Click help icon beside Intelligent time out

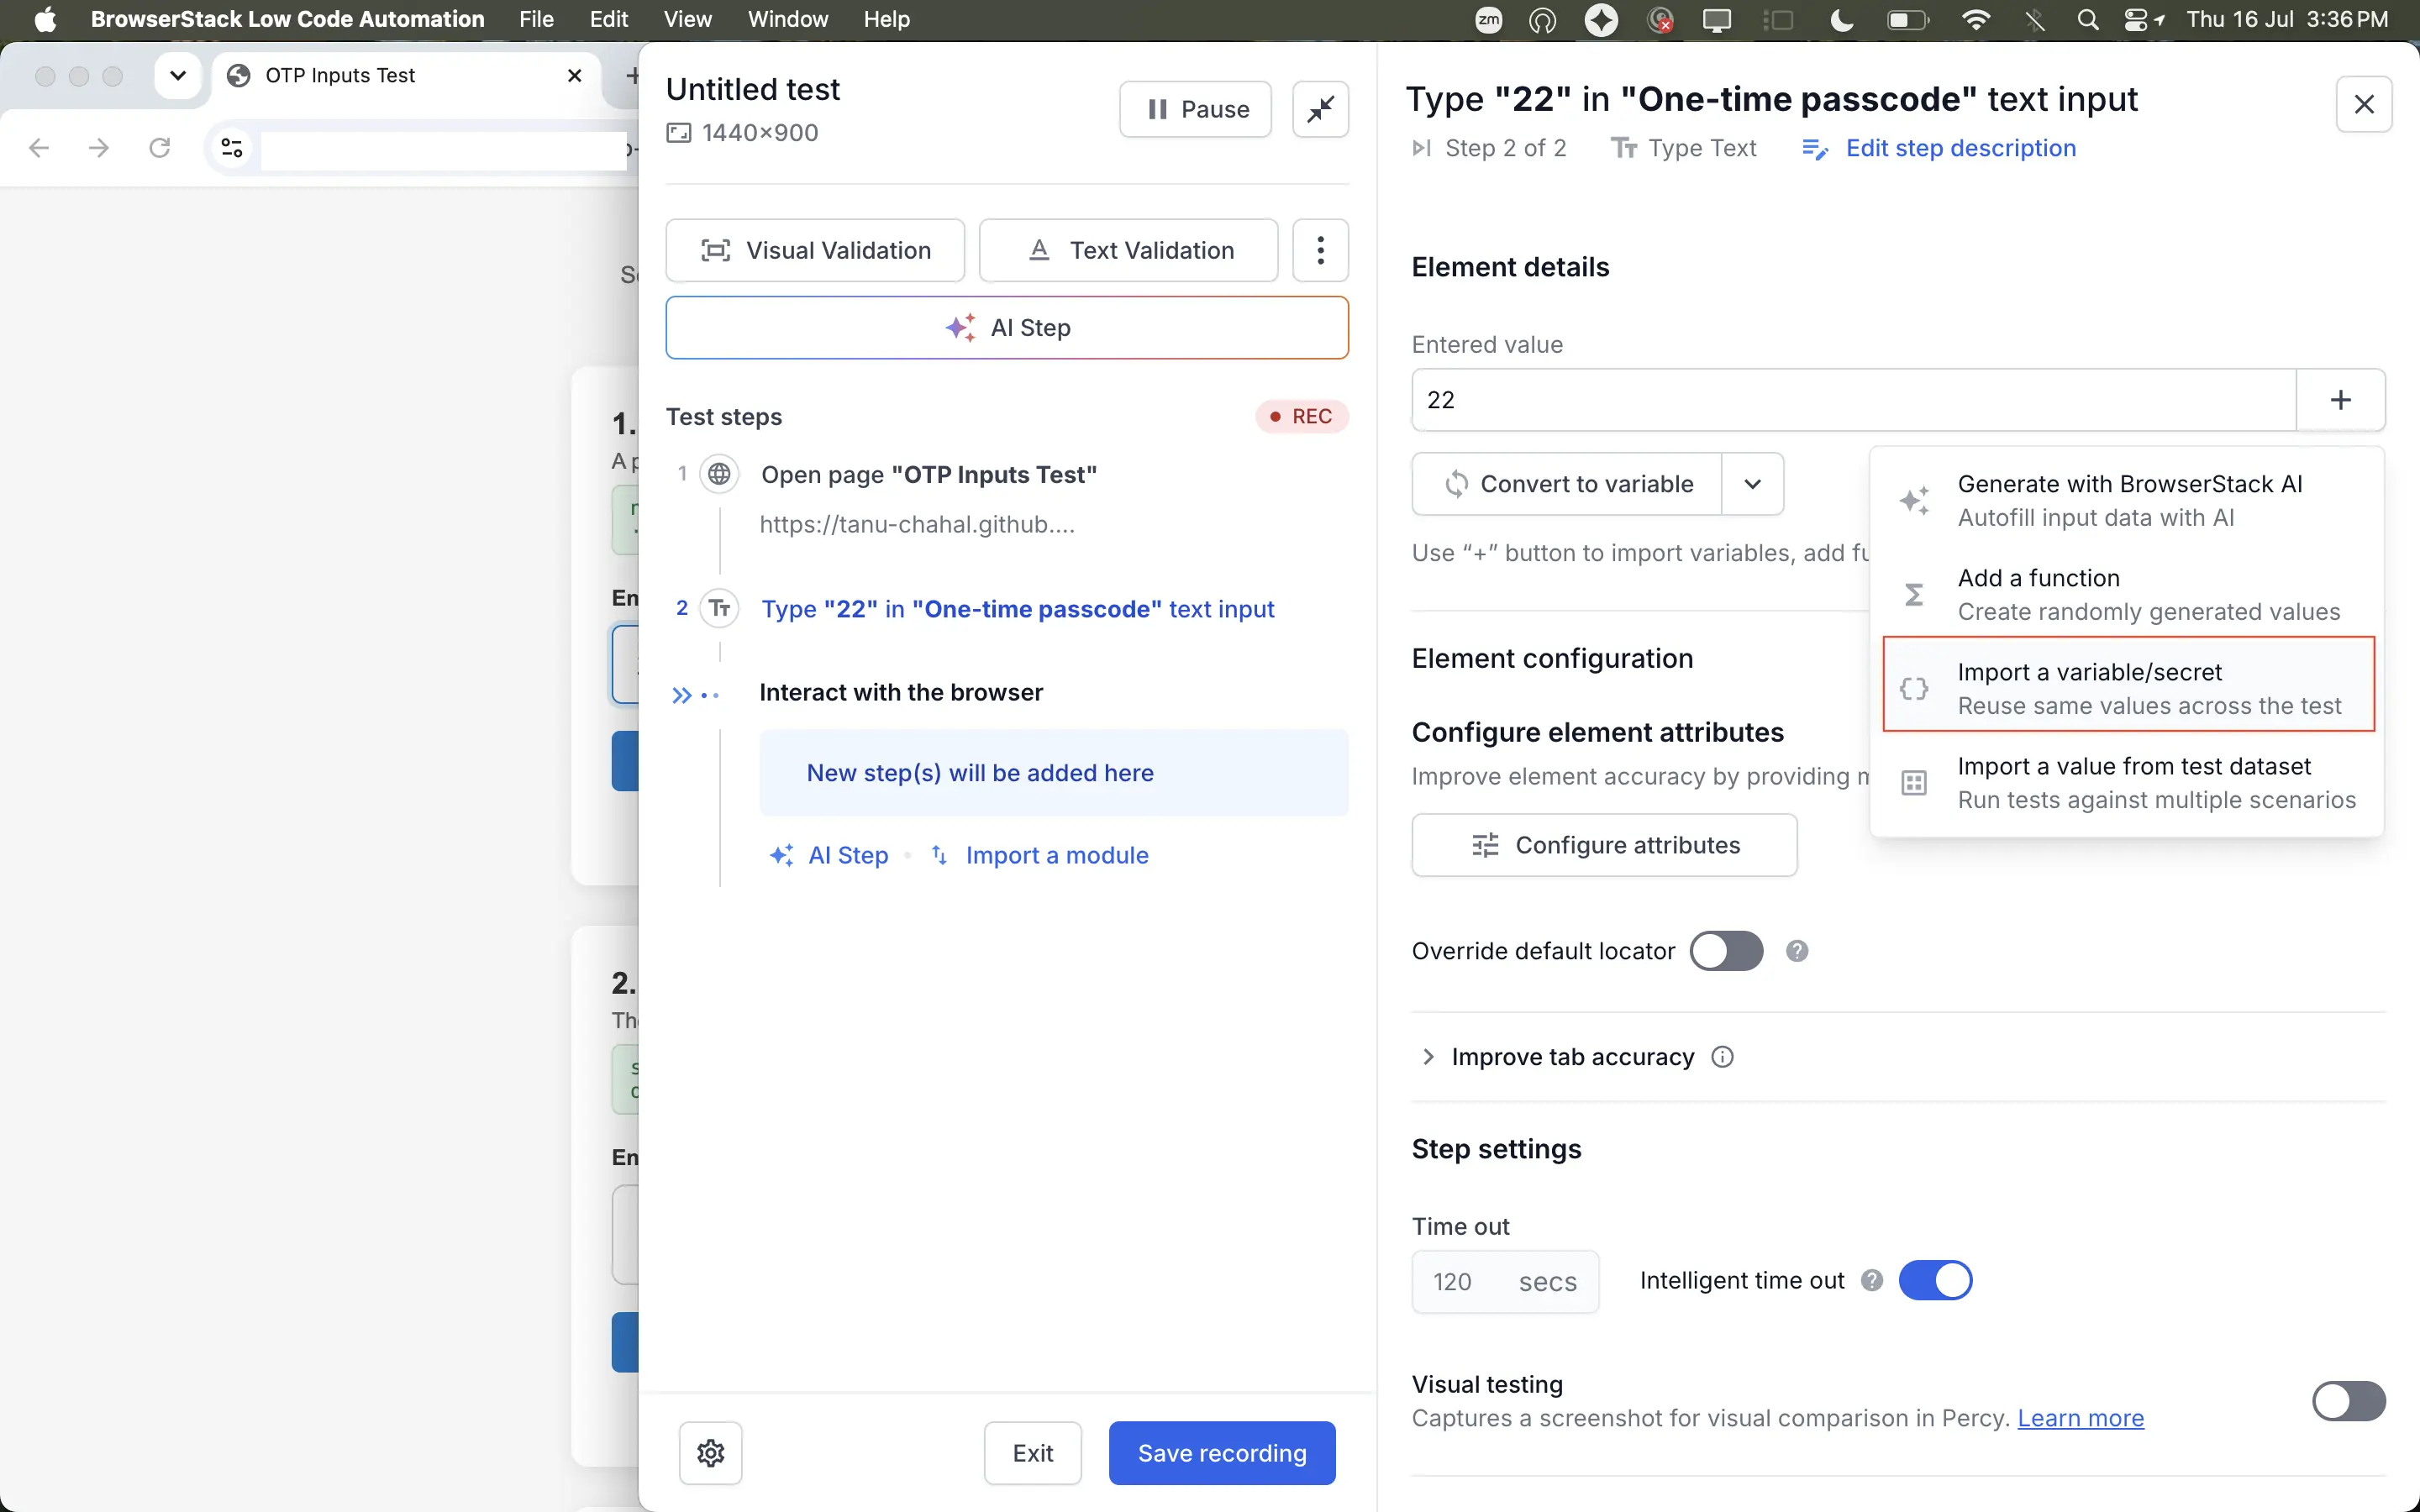[1872, 1280]
